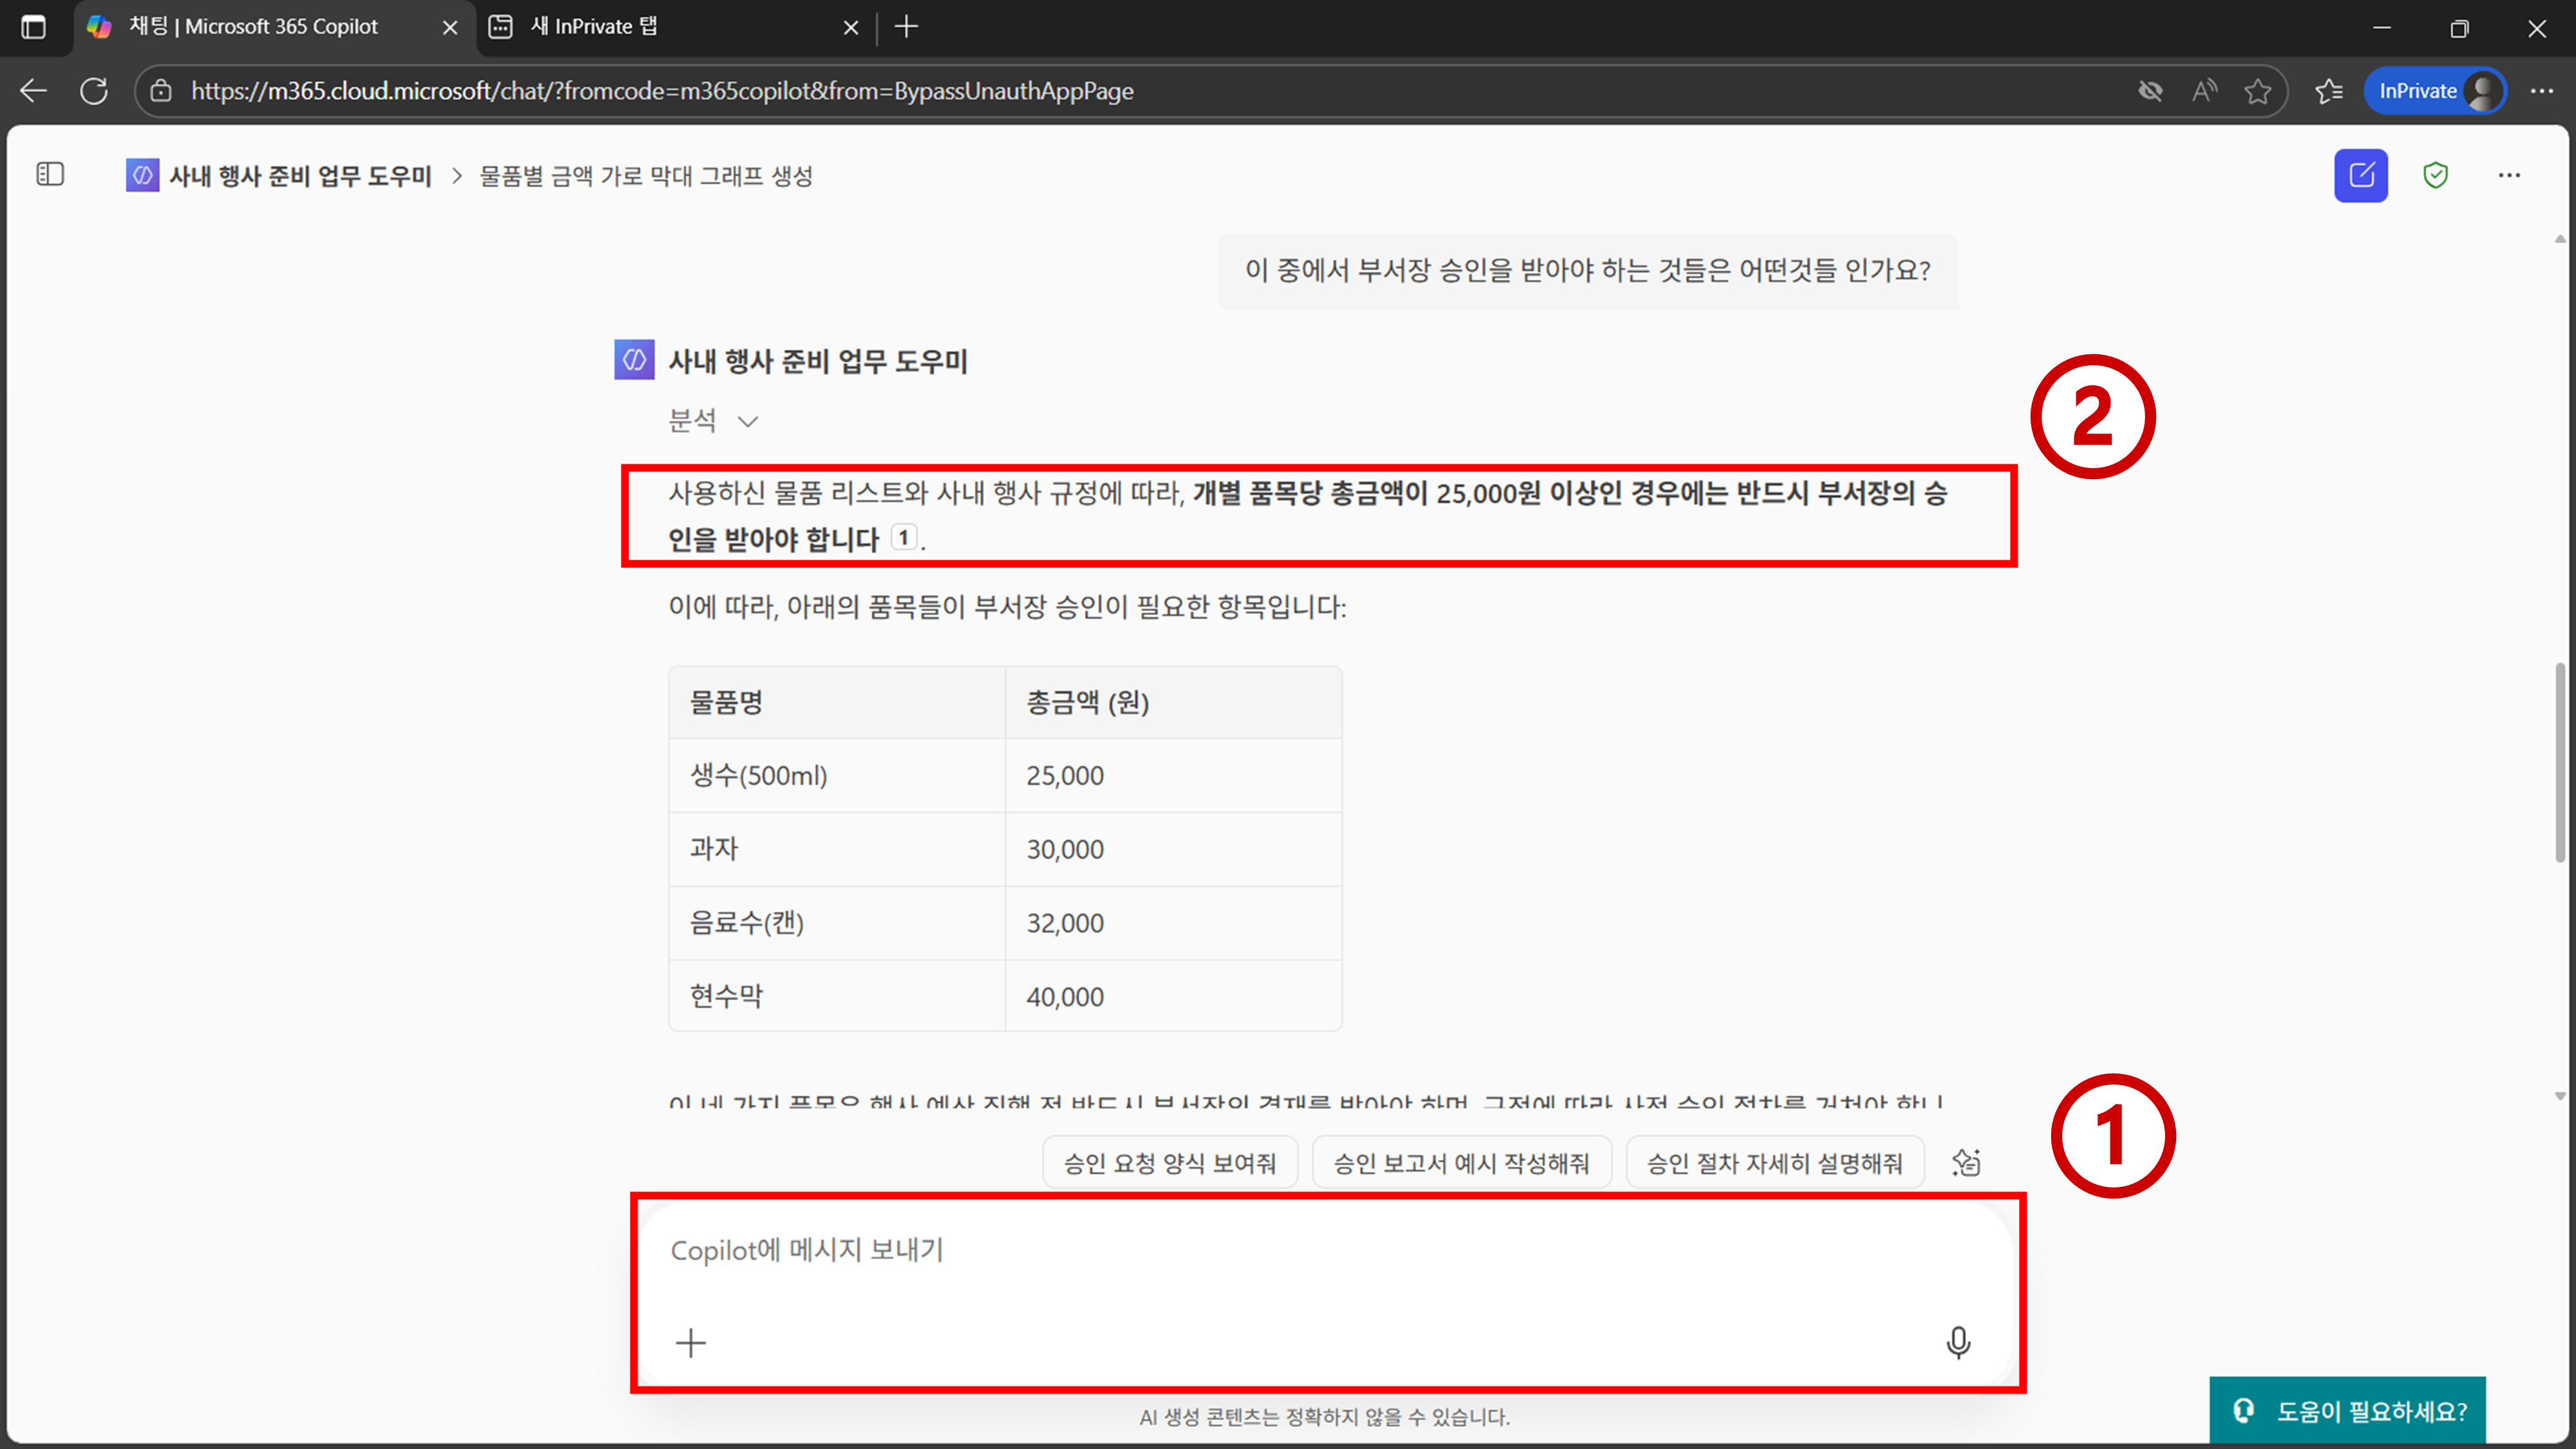Add page to favorites star icon

click(x=2257, y=91)
